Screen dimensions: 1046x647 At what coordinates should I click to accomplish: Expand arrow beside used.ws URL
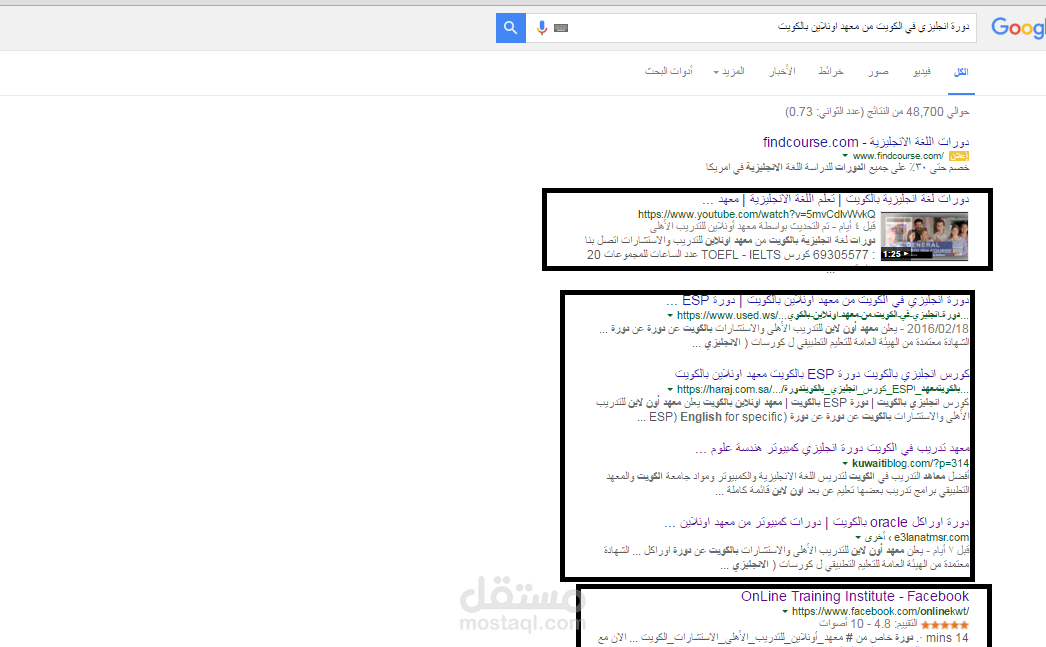(x=670, y=315)
